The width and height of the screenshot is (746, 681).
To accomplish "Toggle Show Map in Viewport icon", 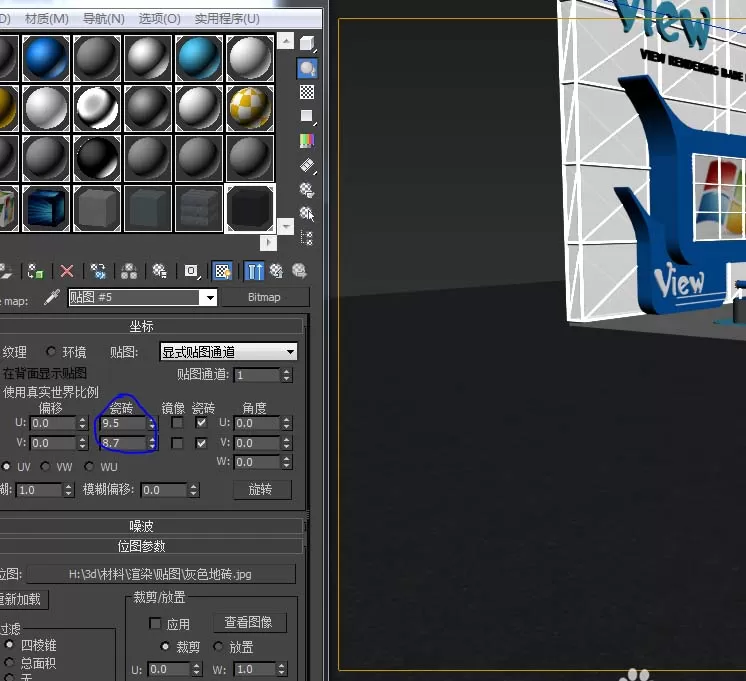I will (222, 271).
